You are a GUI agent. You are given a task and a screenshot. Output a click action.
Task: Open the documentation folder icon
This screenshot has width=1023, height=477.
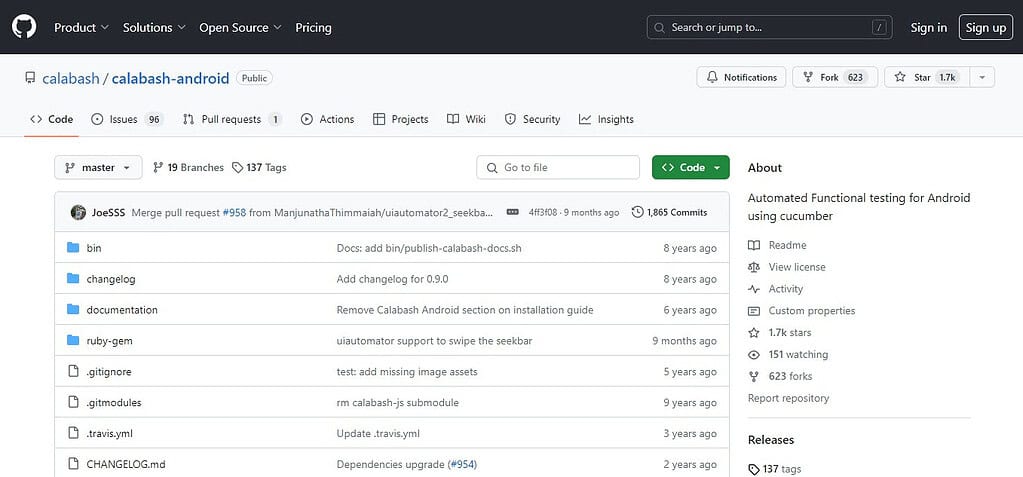pyautogui.click(x=73, y=309)
